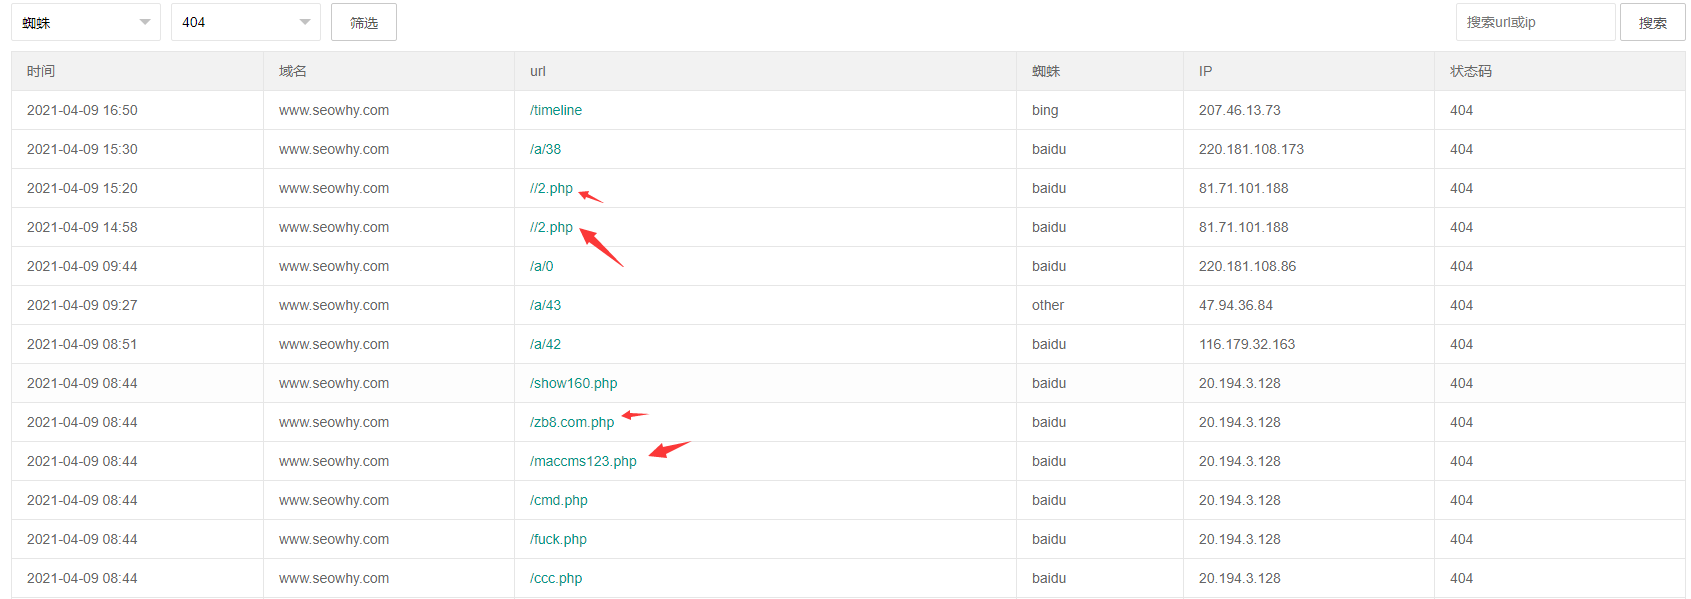The image size is (1691, 599).
Task: Click the //2.php link at 14:58
Action: pyautogui.click(x=551, y=227)
